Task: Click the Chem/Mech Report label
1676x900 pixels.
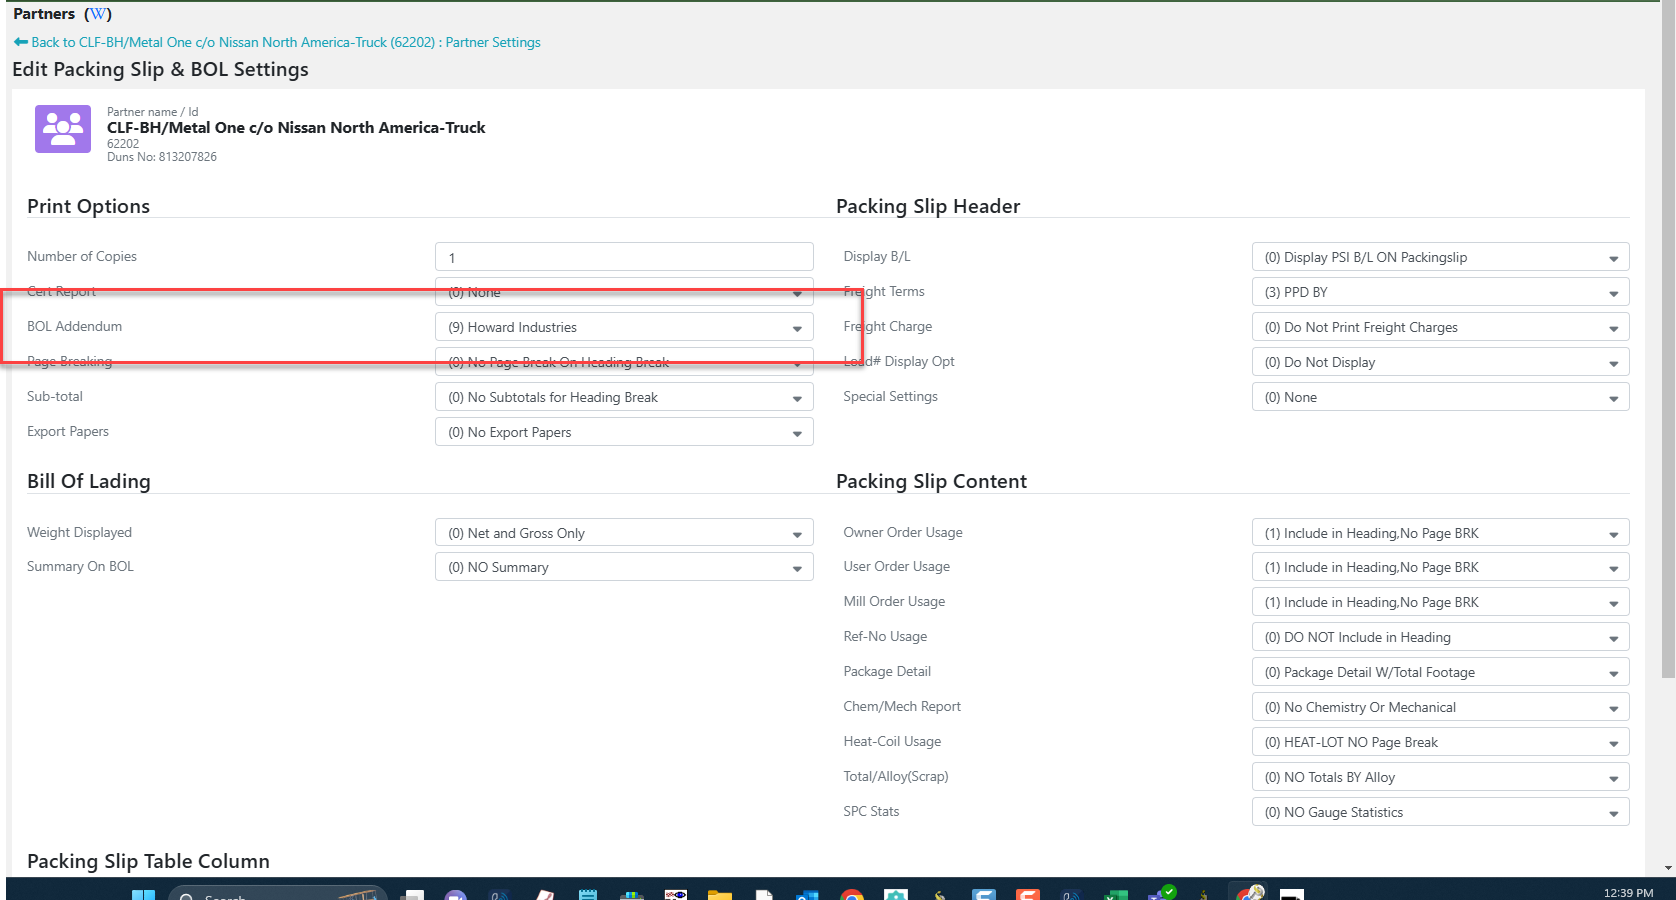Action: tap(902, 706)
